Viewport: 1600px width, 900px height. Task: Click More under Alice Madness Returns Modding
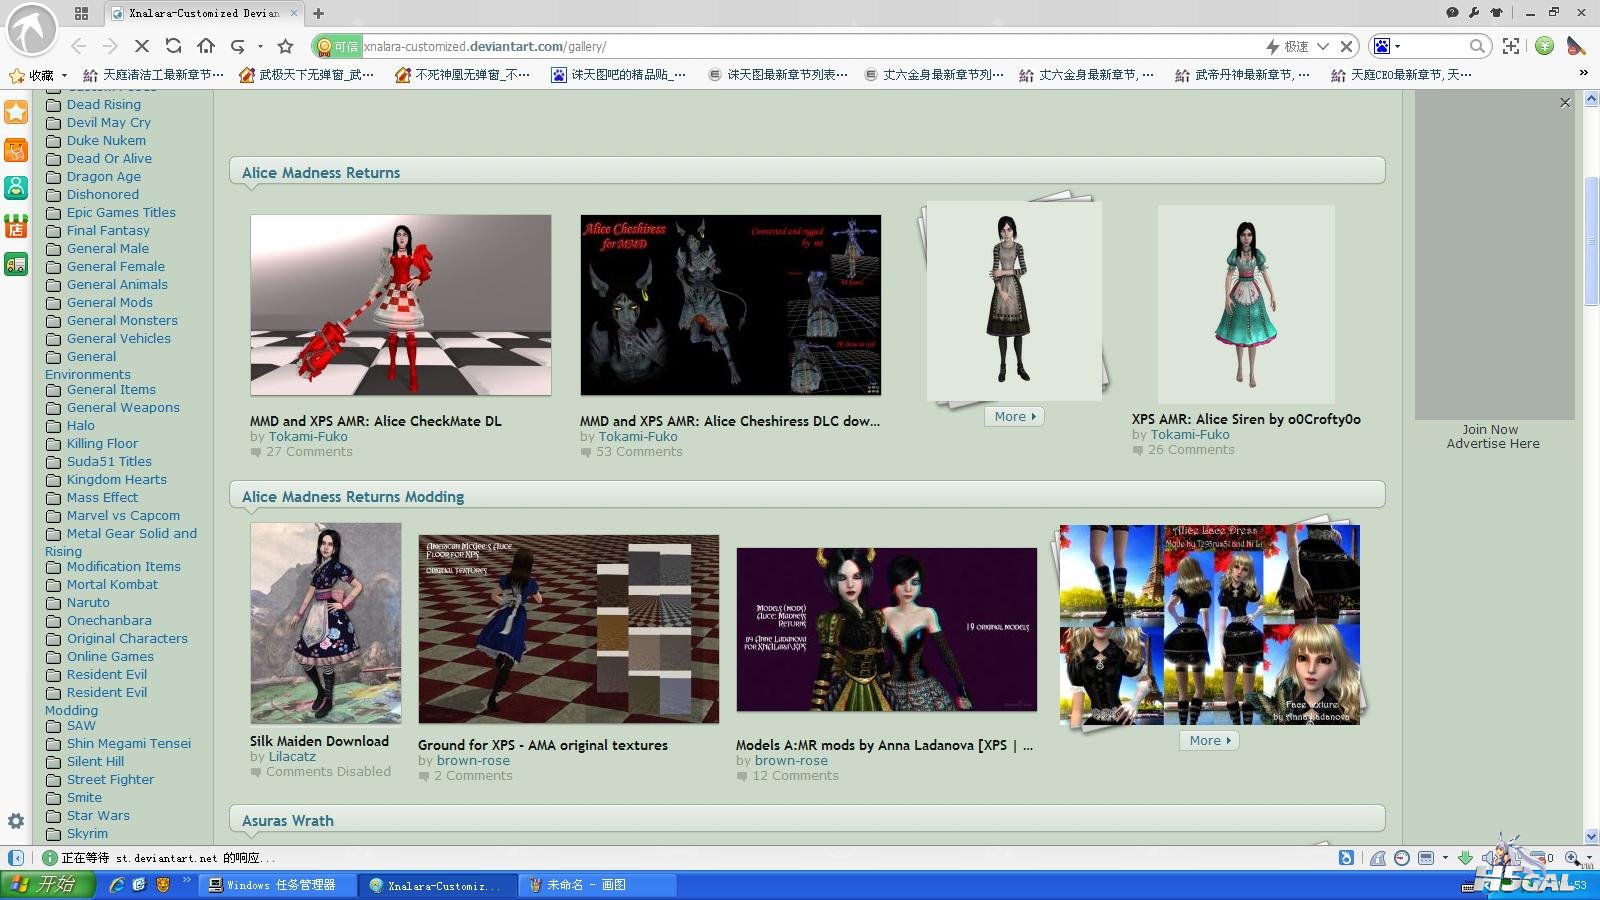pyautogui.click(x=1210, y=740)
